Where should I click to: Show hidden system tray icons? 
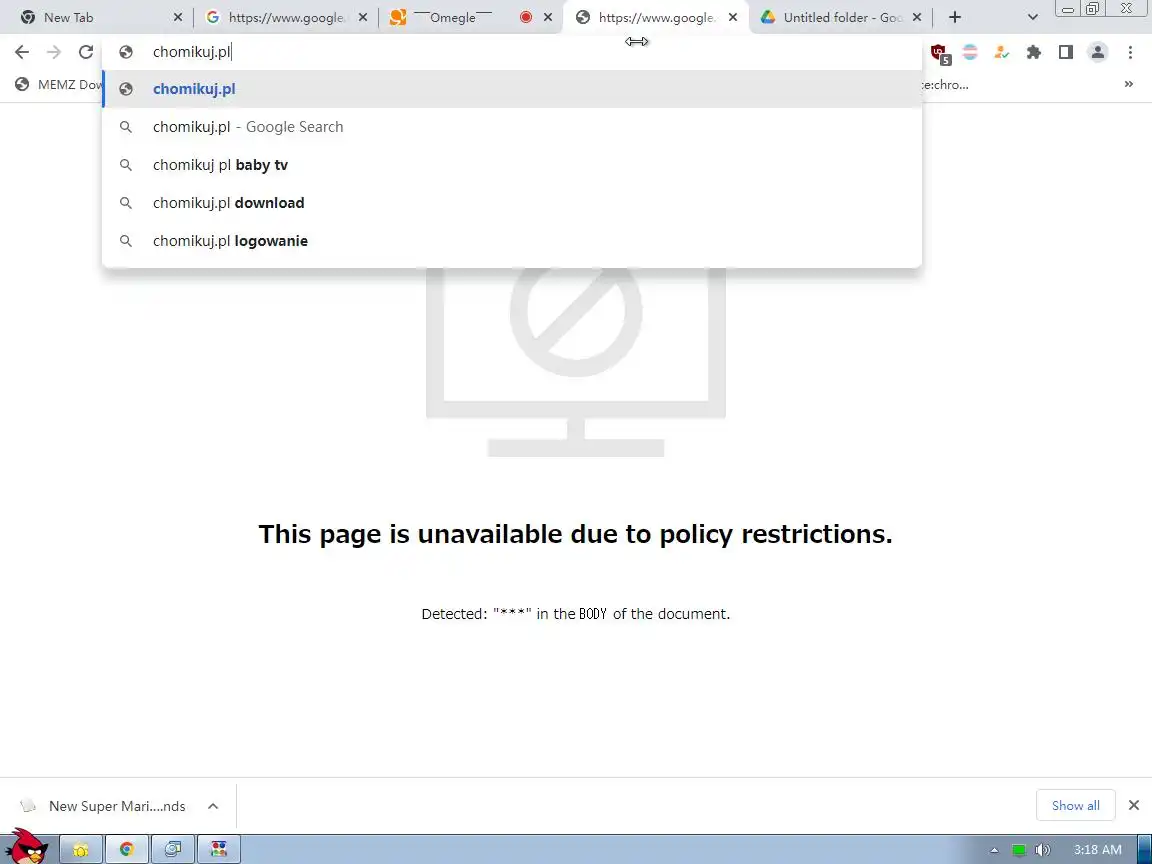coord(995,850)
